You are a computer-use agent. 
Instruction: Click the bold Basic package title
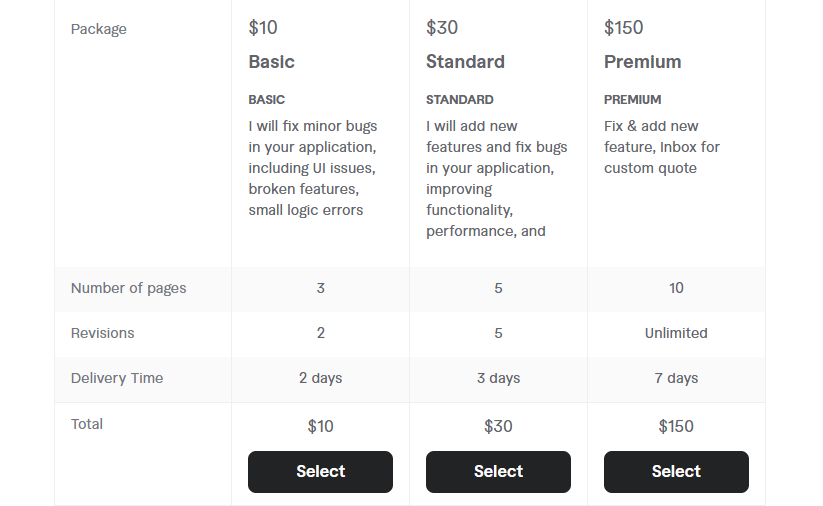pyautogui.click(x=272, y=62)
